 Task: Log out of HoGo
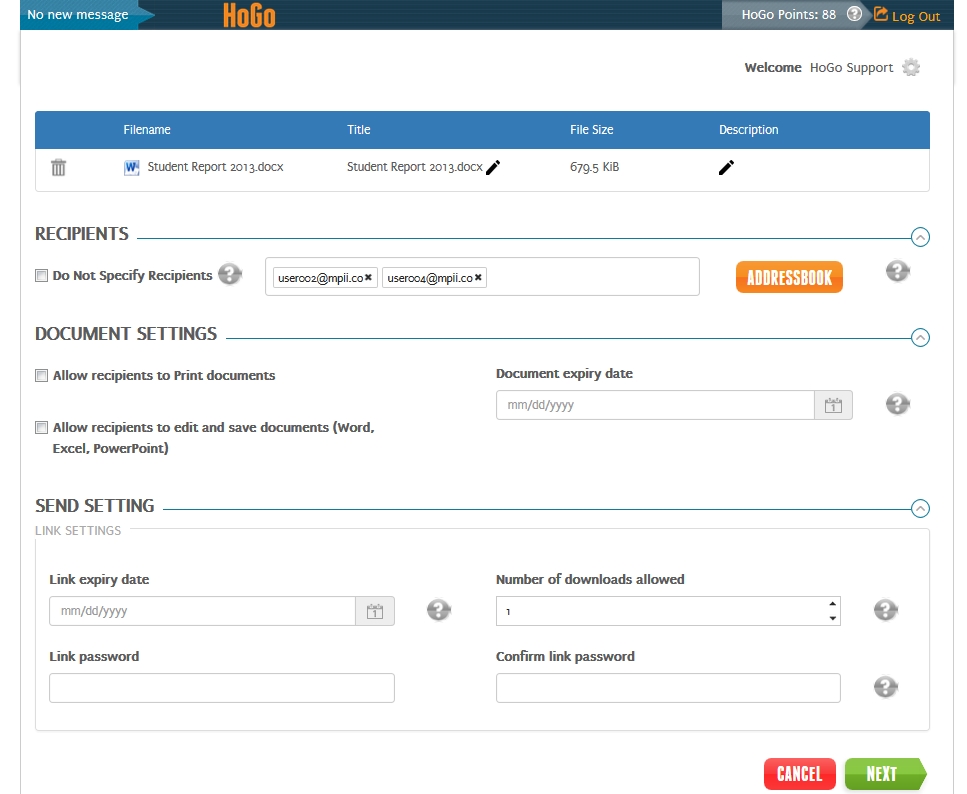[907, 16]
